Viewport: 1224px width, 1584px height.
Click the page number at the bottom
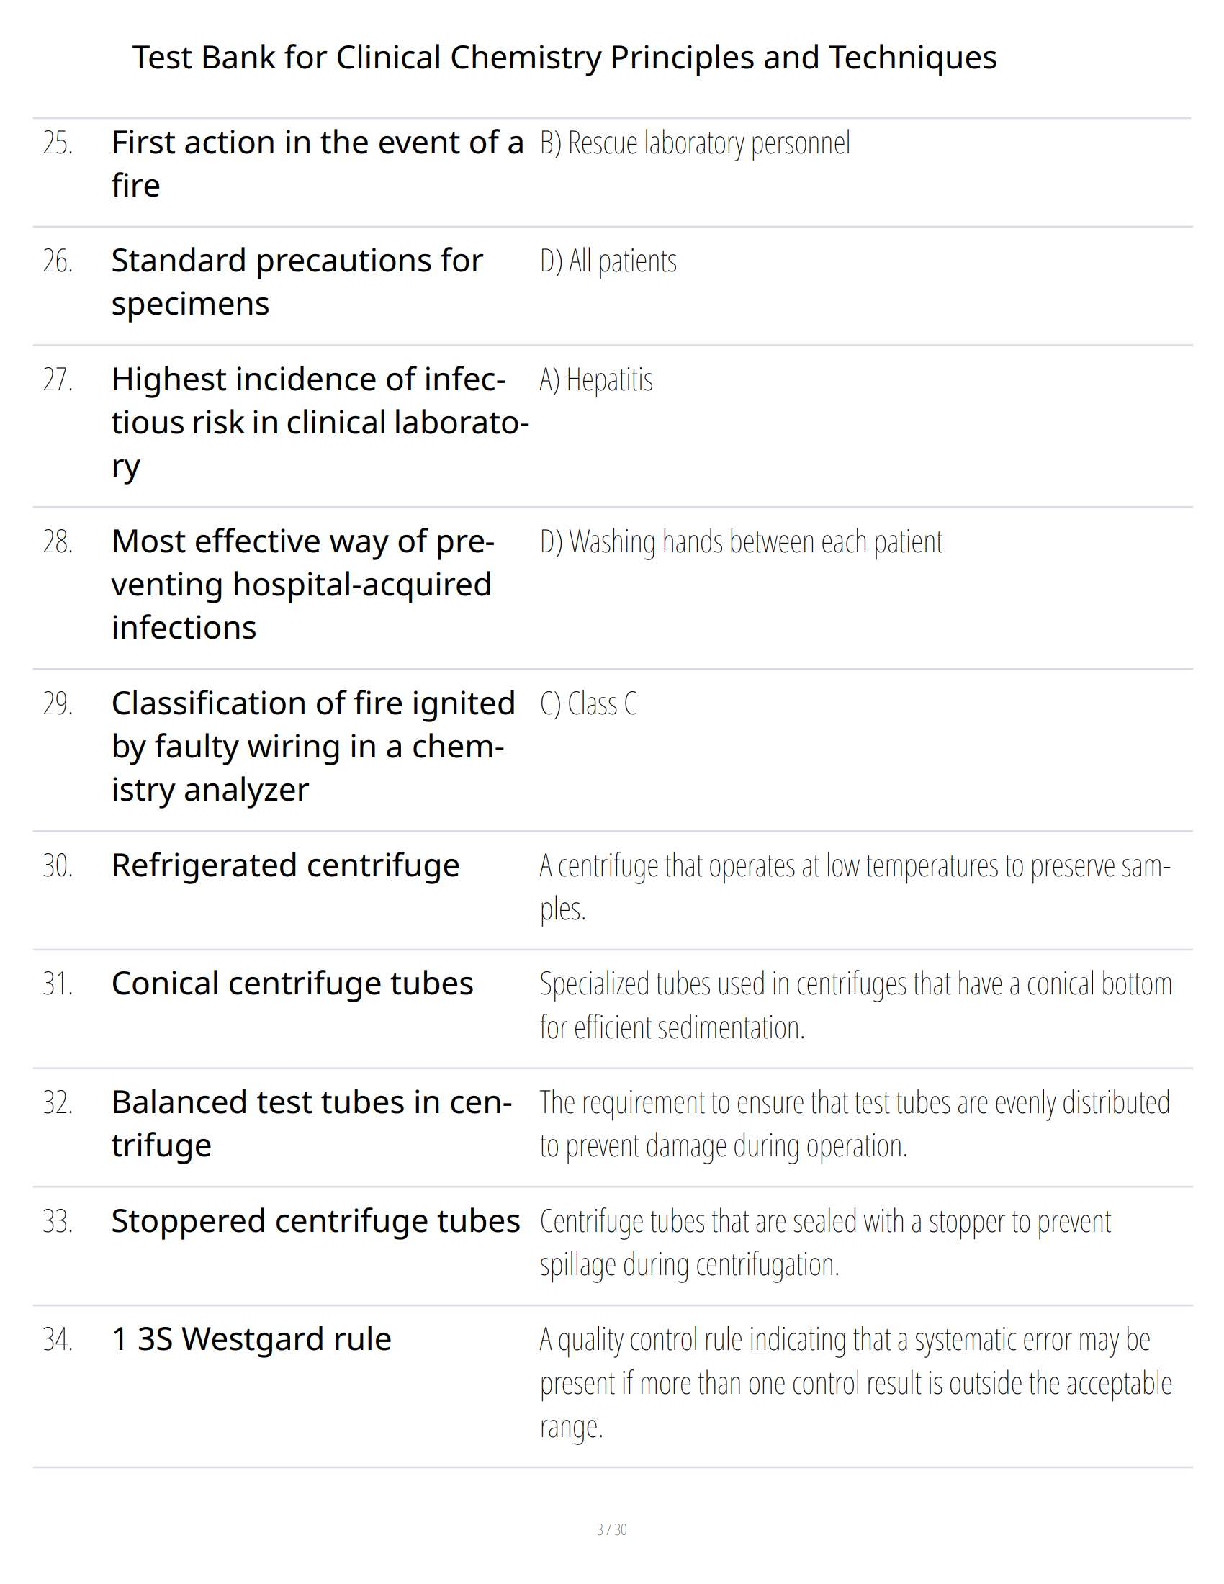tap(611, 1529)
